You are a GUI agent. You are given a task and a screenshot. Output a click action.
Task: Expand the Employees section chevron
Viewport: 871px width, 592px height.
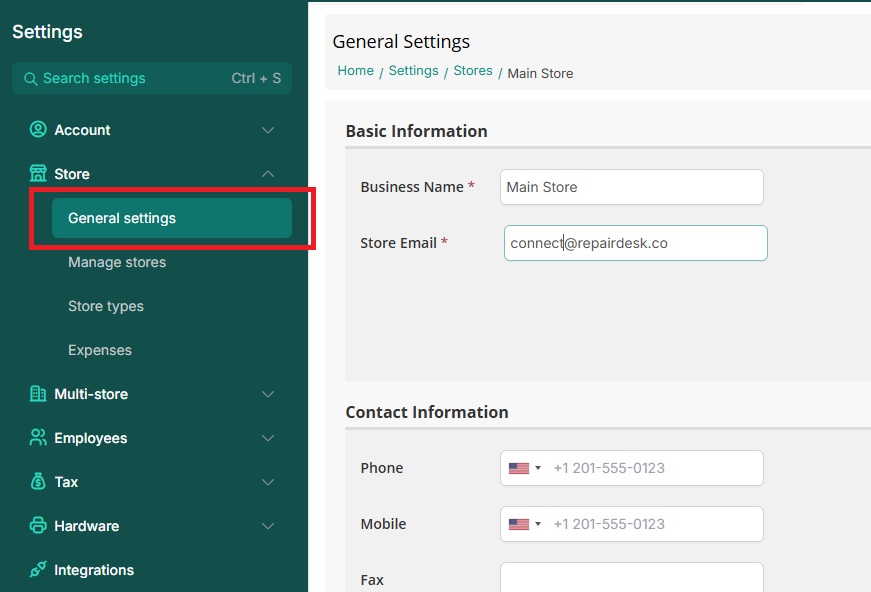[x=268, y=438]
